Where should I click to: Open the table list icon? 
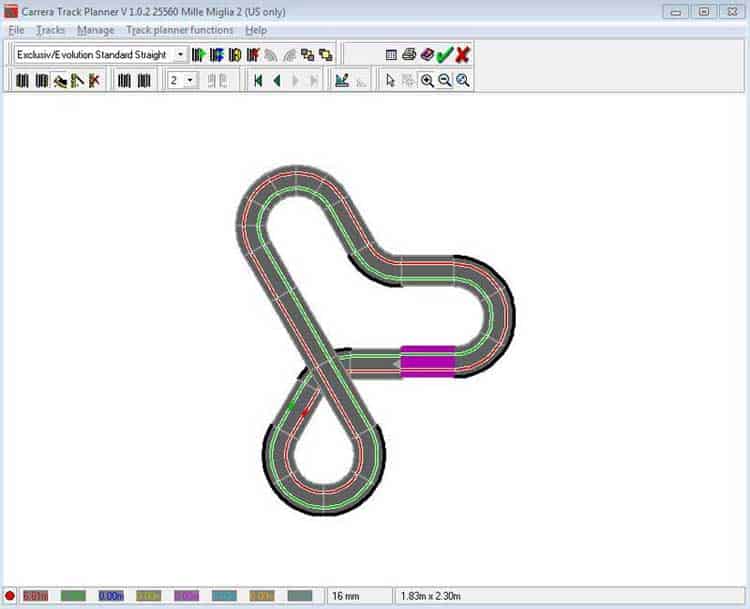click(391, 55)
